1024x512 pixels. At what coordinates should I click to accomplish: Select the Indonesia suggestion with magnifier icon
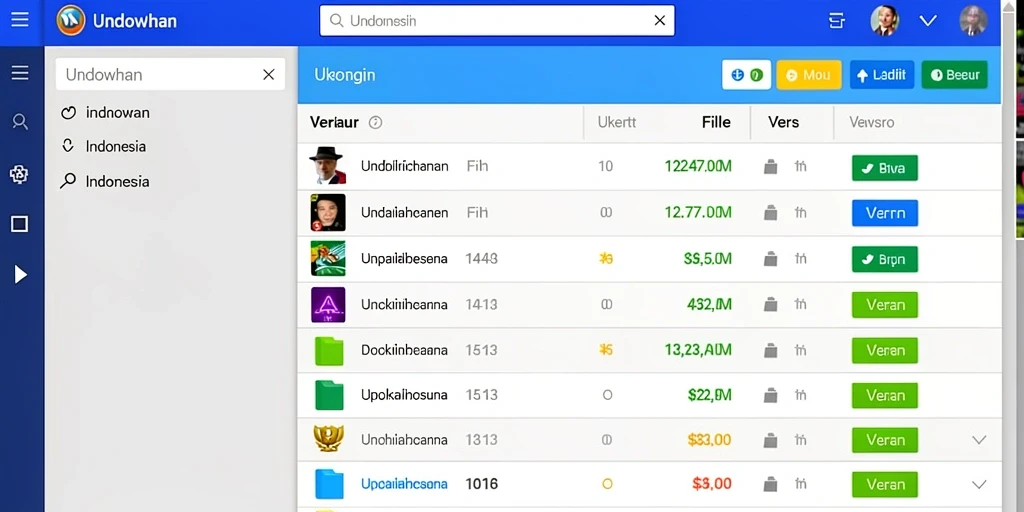click(x=117, y=182)
